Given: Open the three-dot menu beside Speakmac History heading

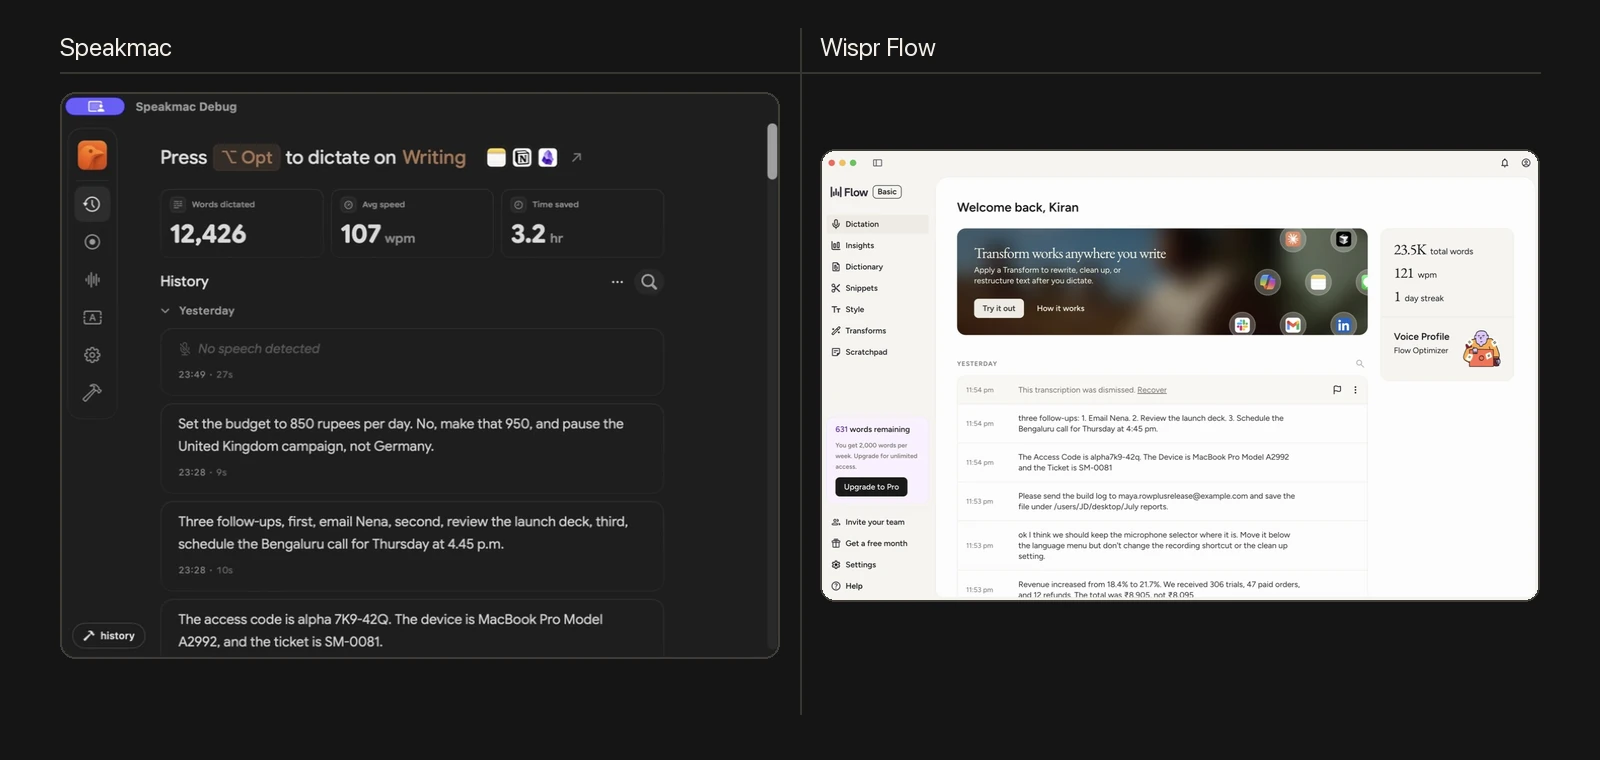Looking at the screenshot, I should coord(617,282).
